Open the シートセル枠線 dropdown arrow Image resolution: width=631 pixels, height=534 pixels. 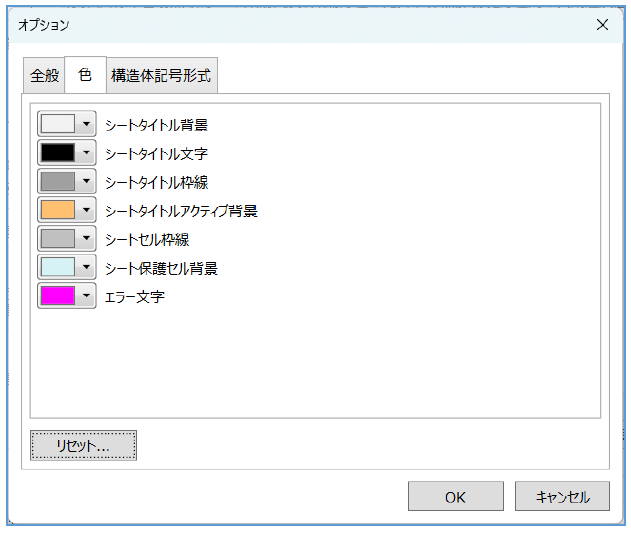[x=87, y=238]
